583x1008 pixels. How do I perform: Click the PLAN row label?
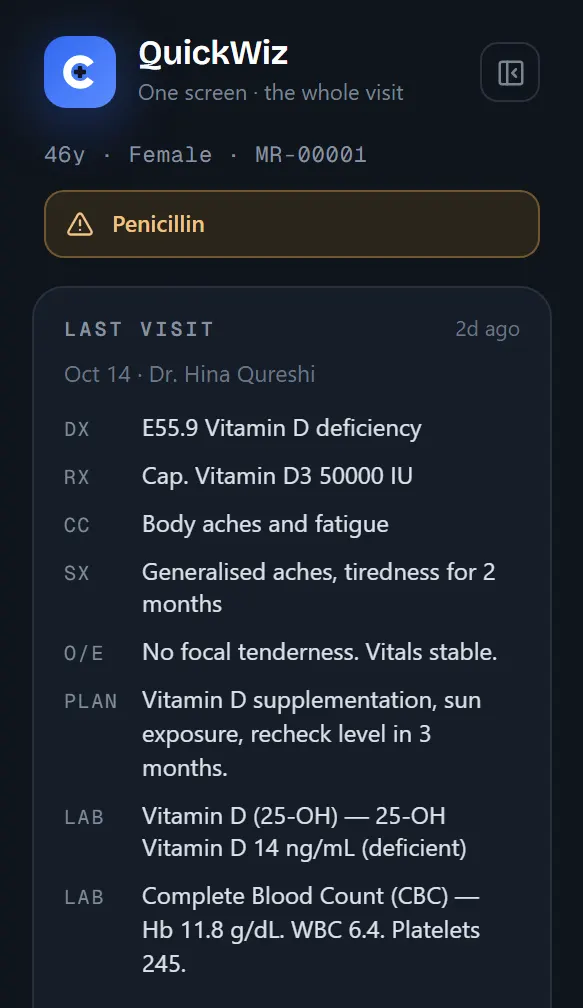pos(91,701)
